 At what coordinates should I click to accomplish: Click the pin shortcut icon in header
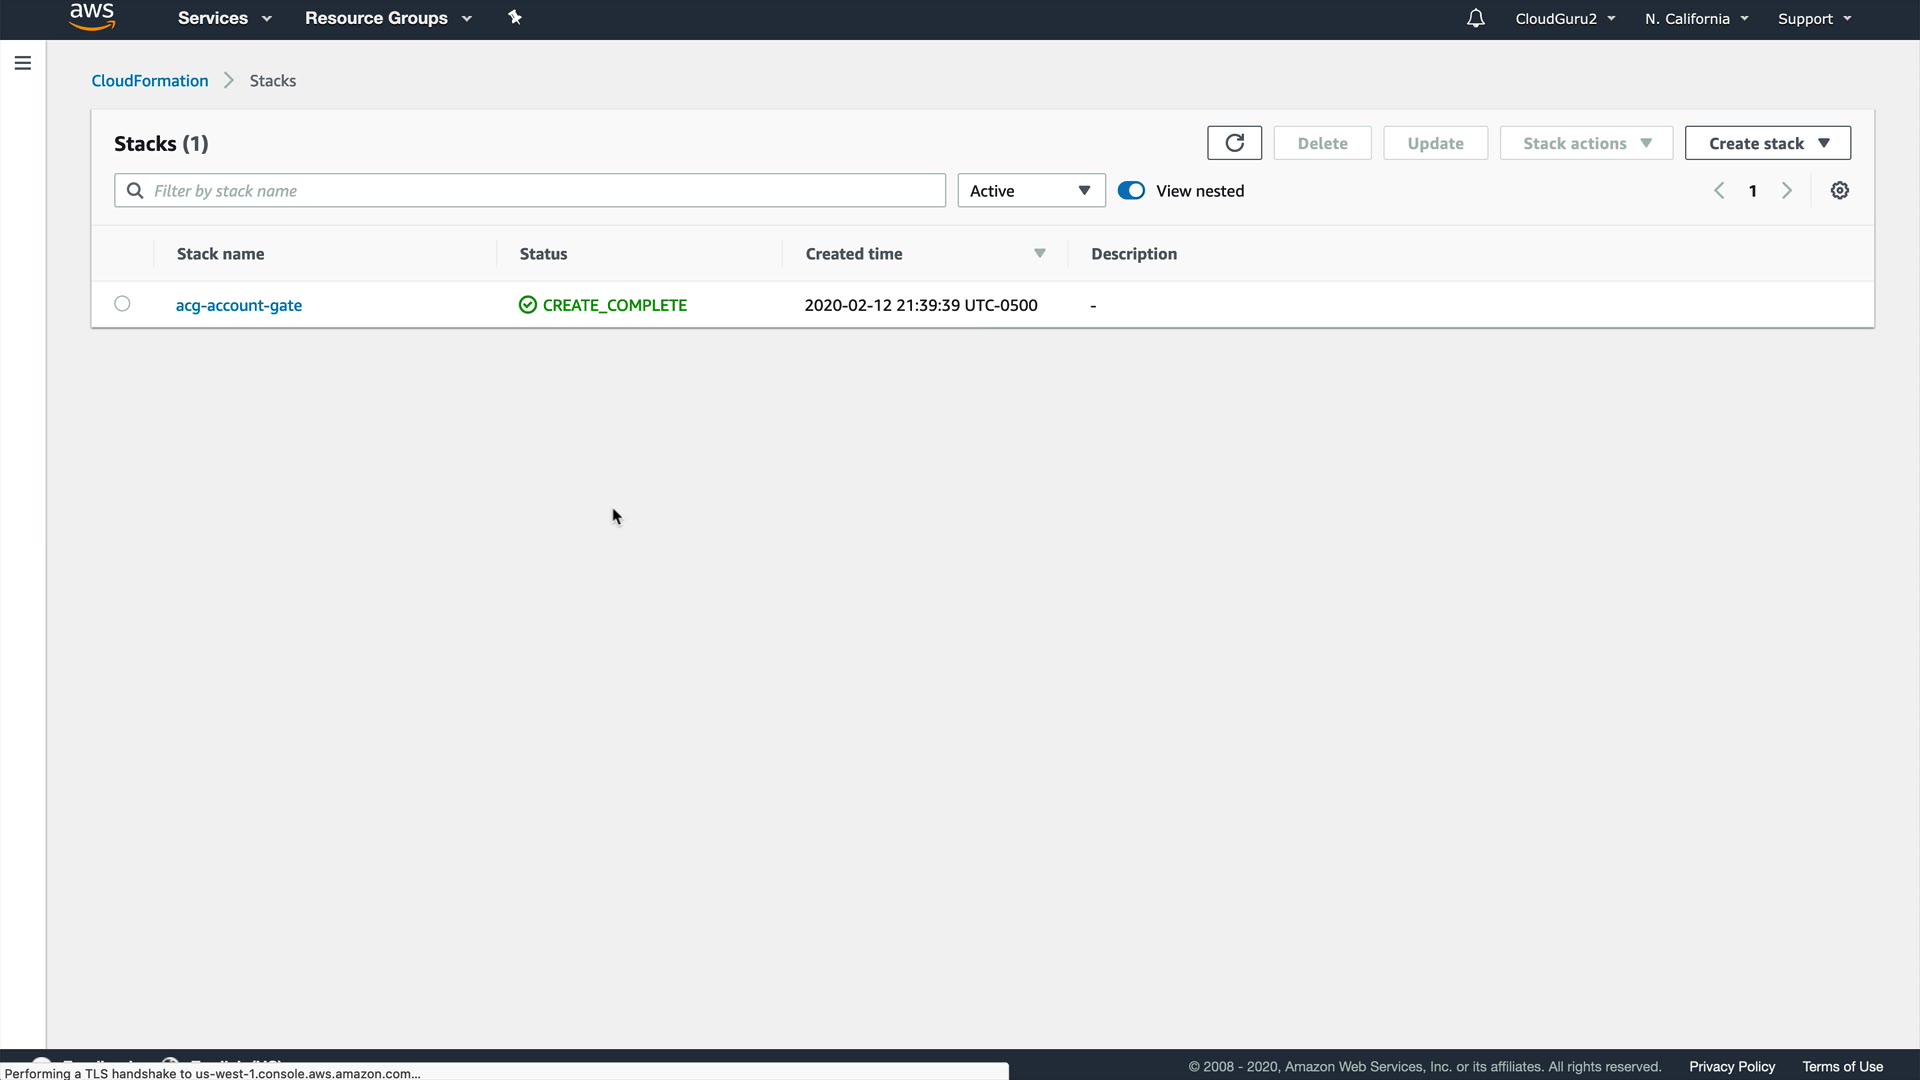pos(515,18)
